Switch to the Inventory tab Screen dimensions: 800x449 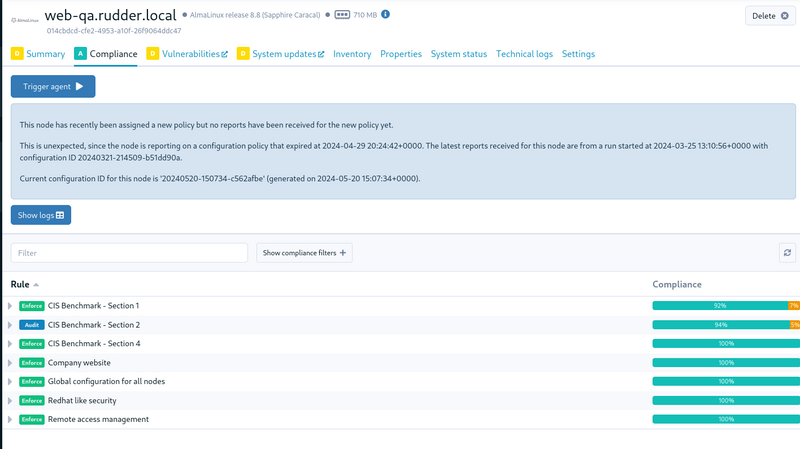pyautogui.click(x=352, y=54)
